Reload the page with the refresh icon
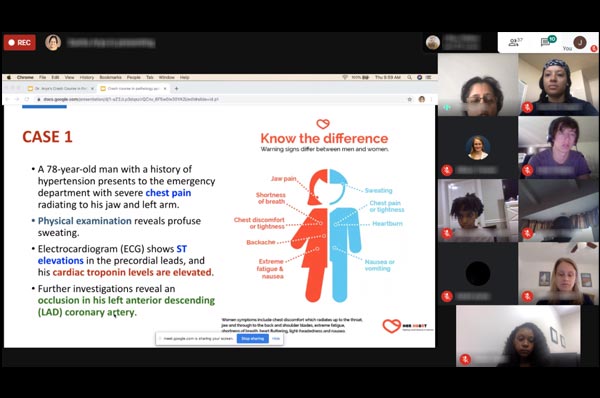 click(x=26, y=99)
